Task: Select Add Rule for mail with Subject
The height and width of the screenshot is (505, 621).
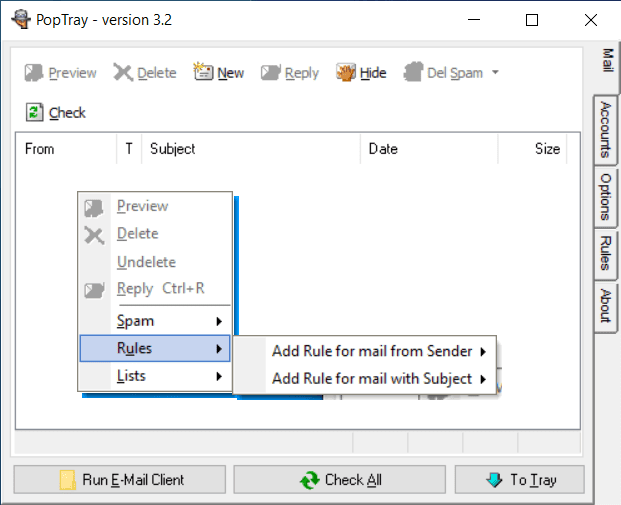Action: tap(365, 379)
